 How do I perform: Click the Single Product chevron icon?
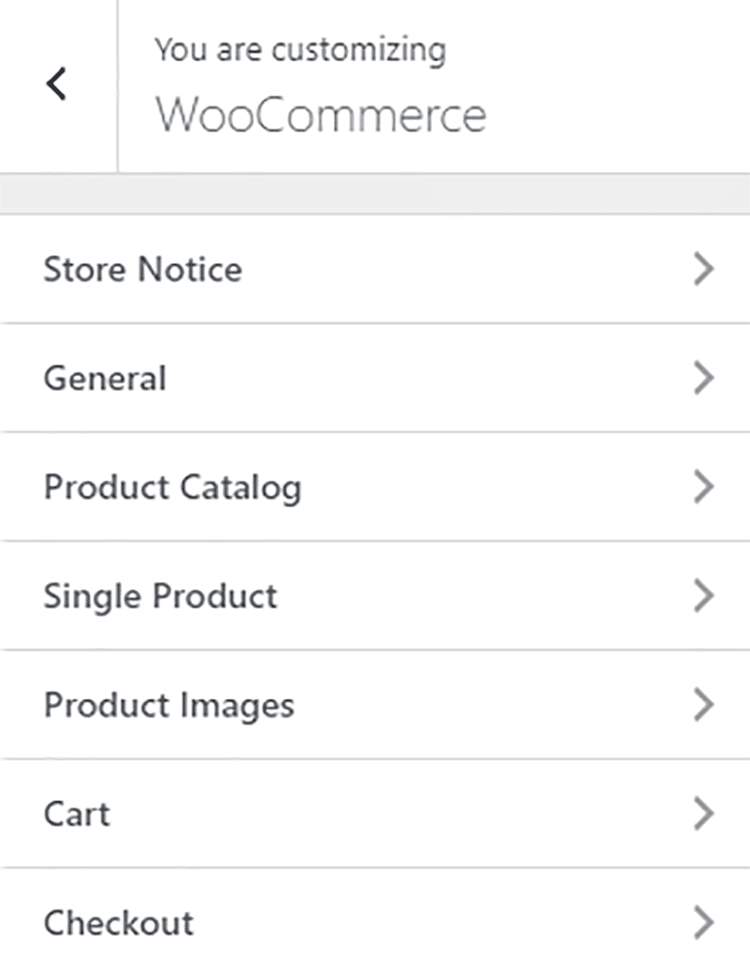click(x=704, y=596)
